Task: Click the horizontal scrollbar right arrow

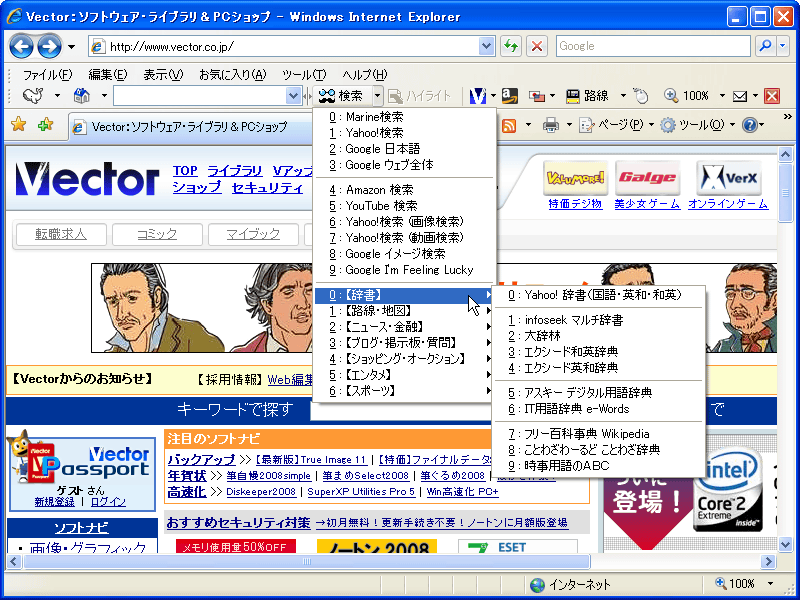Action: click(x=768, y=562)
